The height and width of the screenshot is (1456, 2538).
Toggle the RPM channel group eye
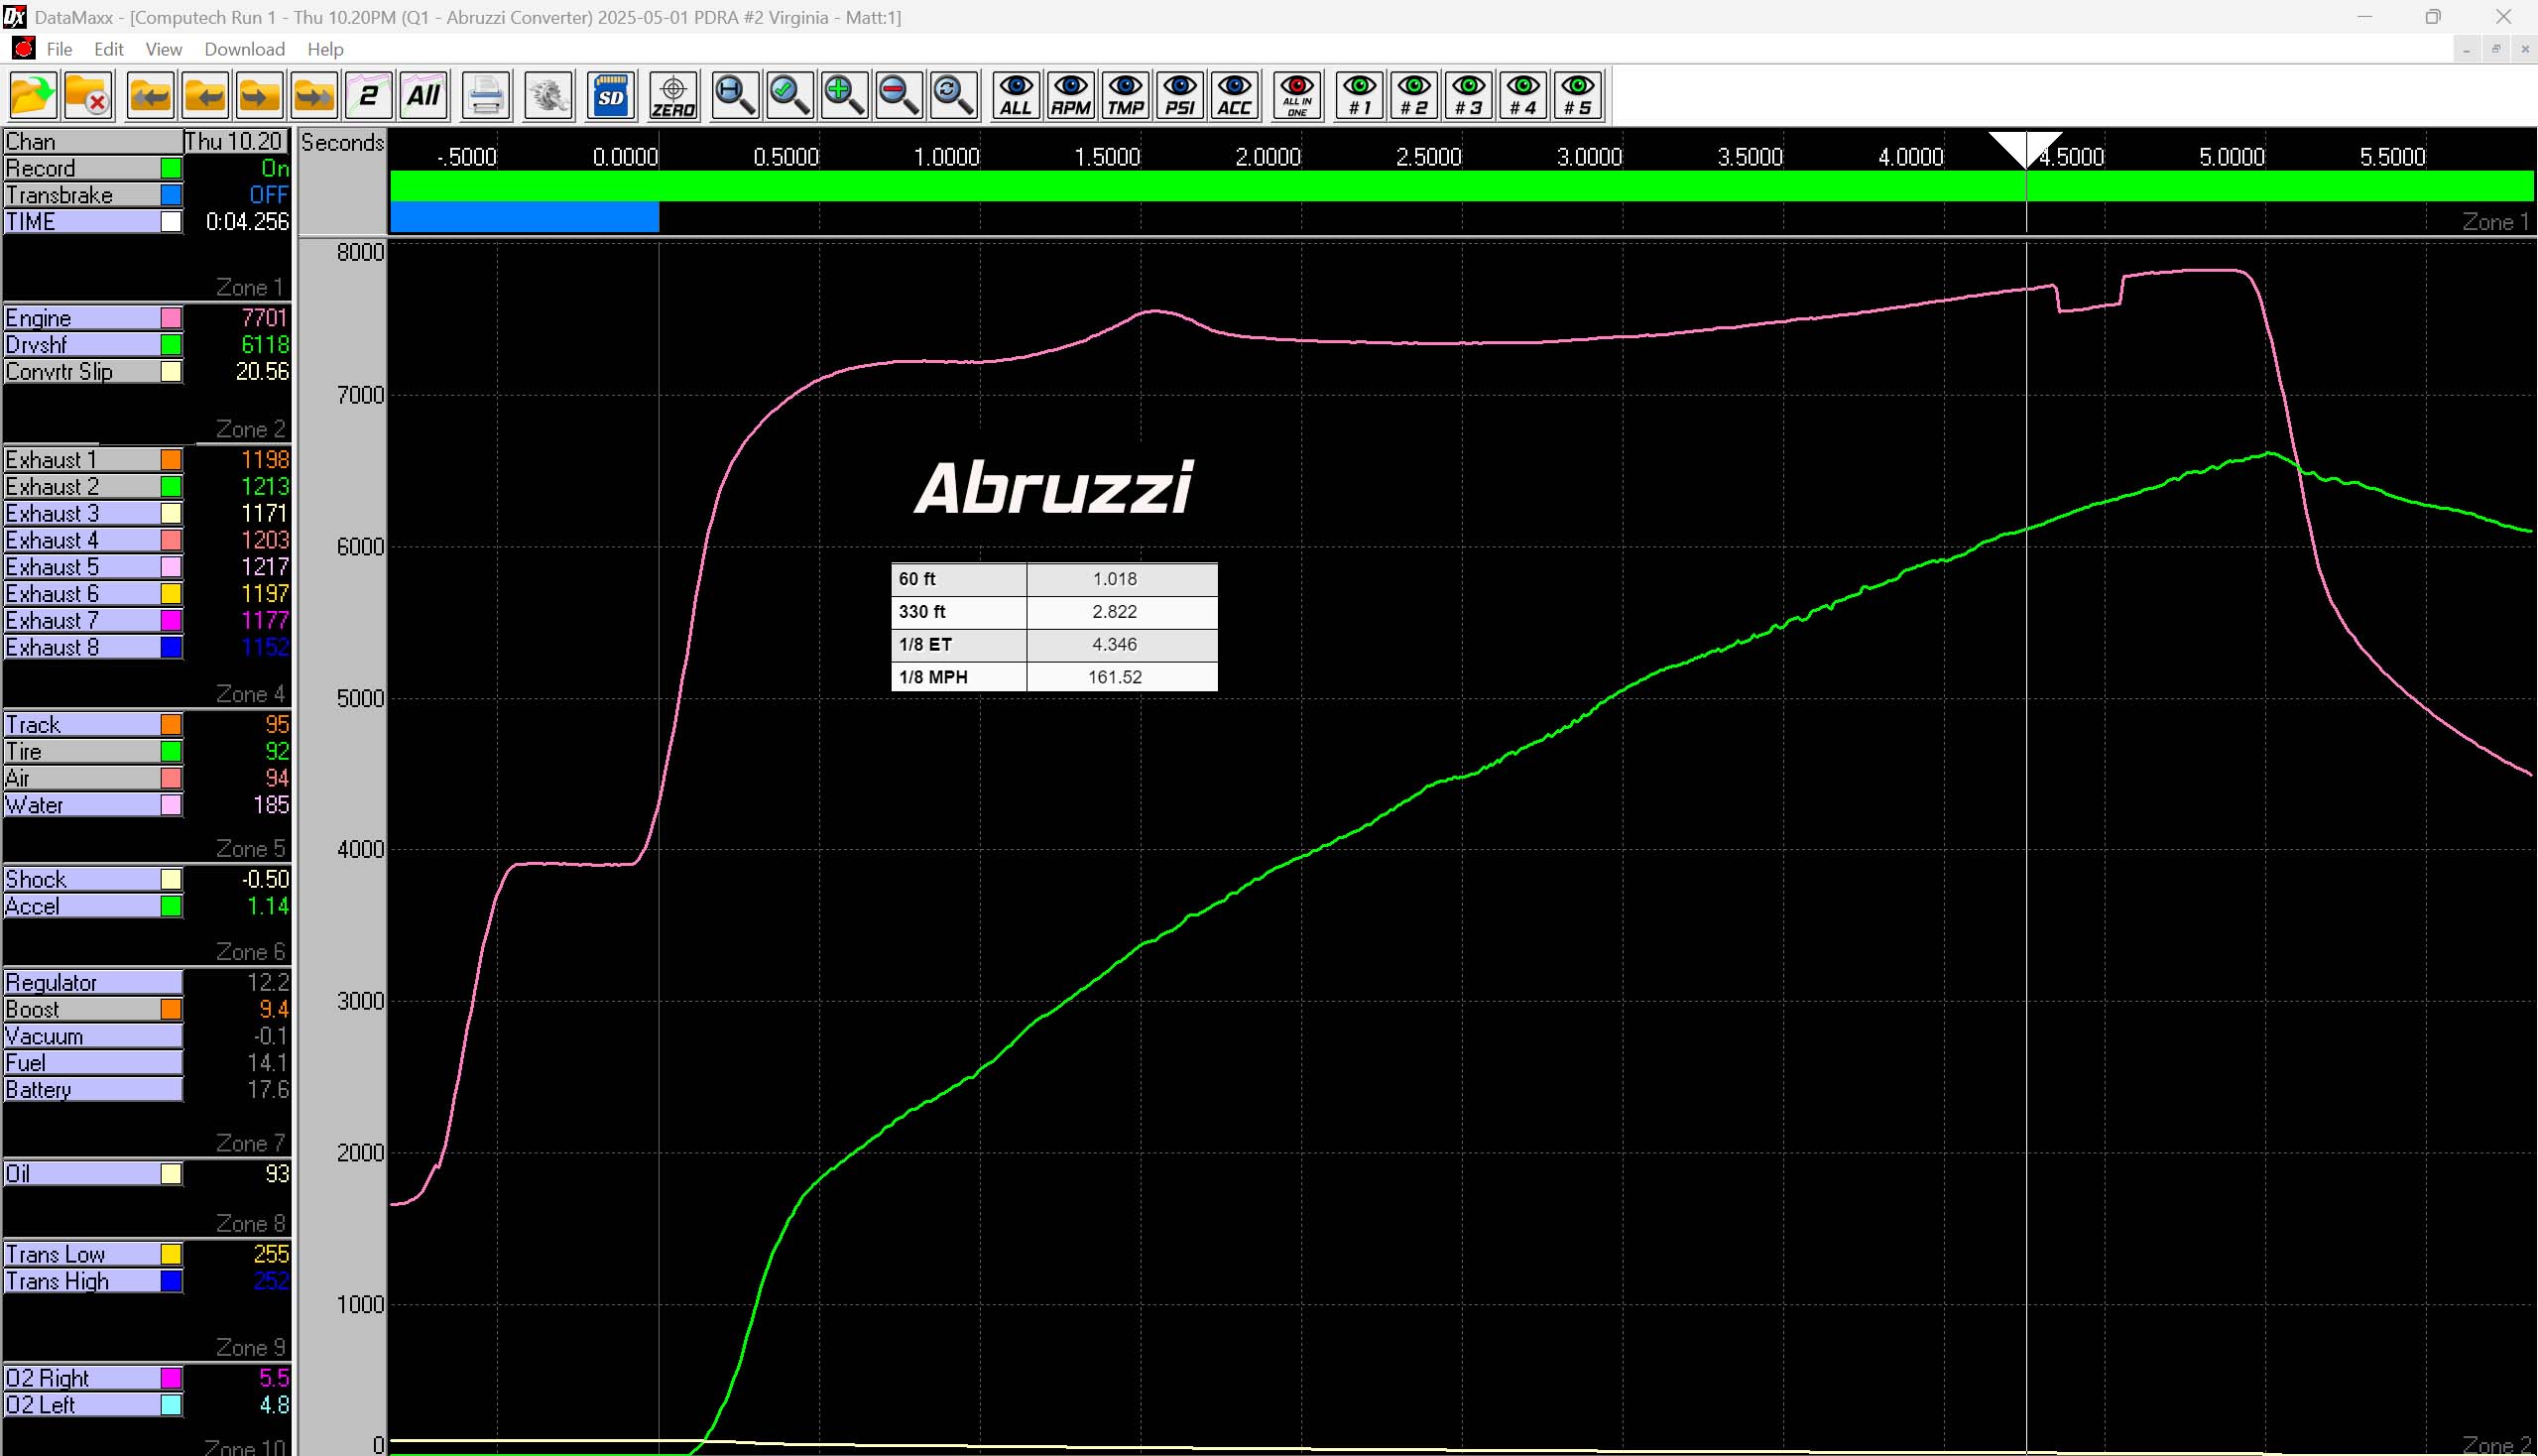(1070, 96)
